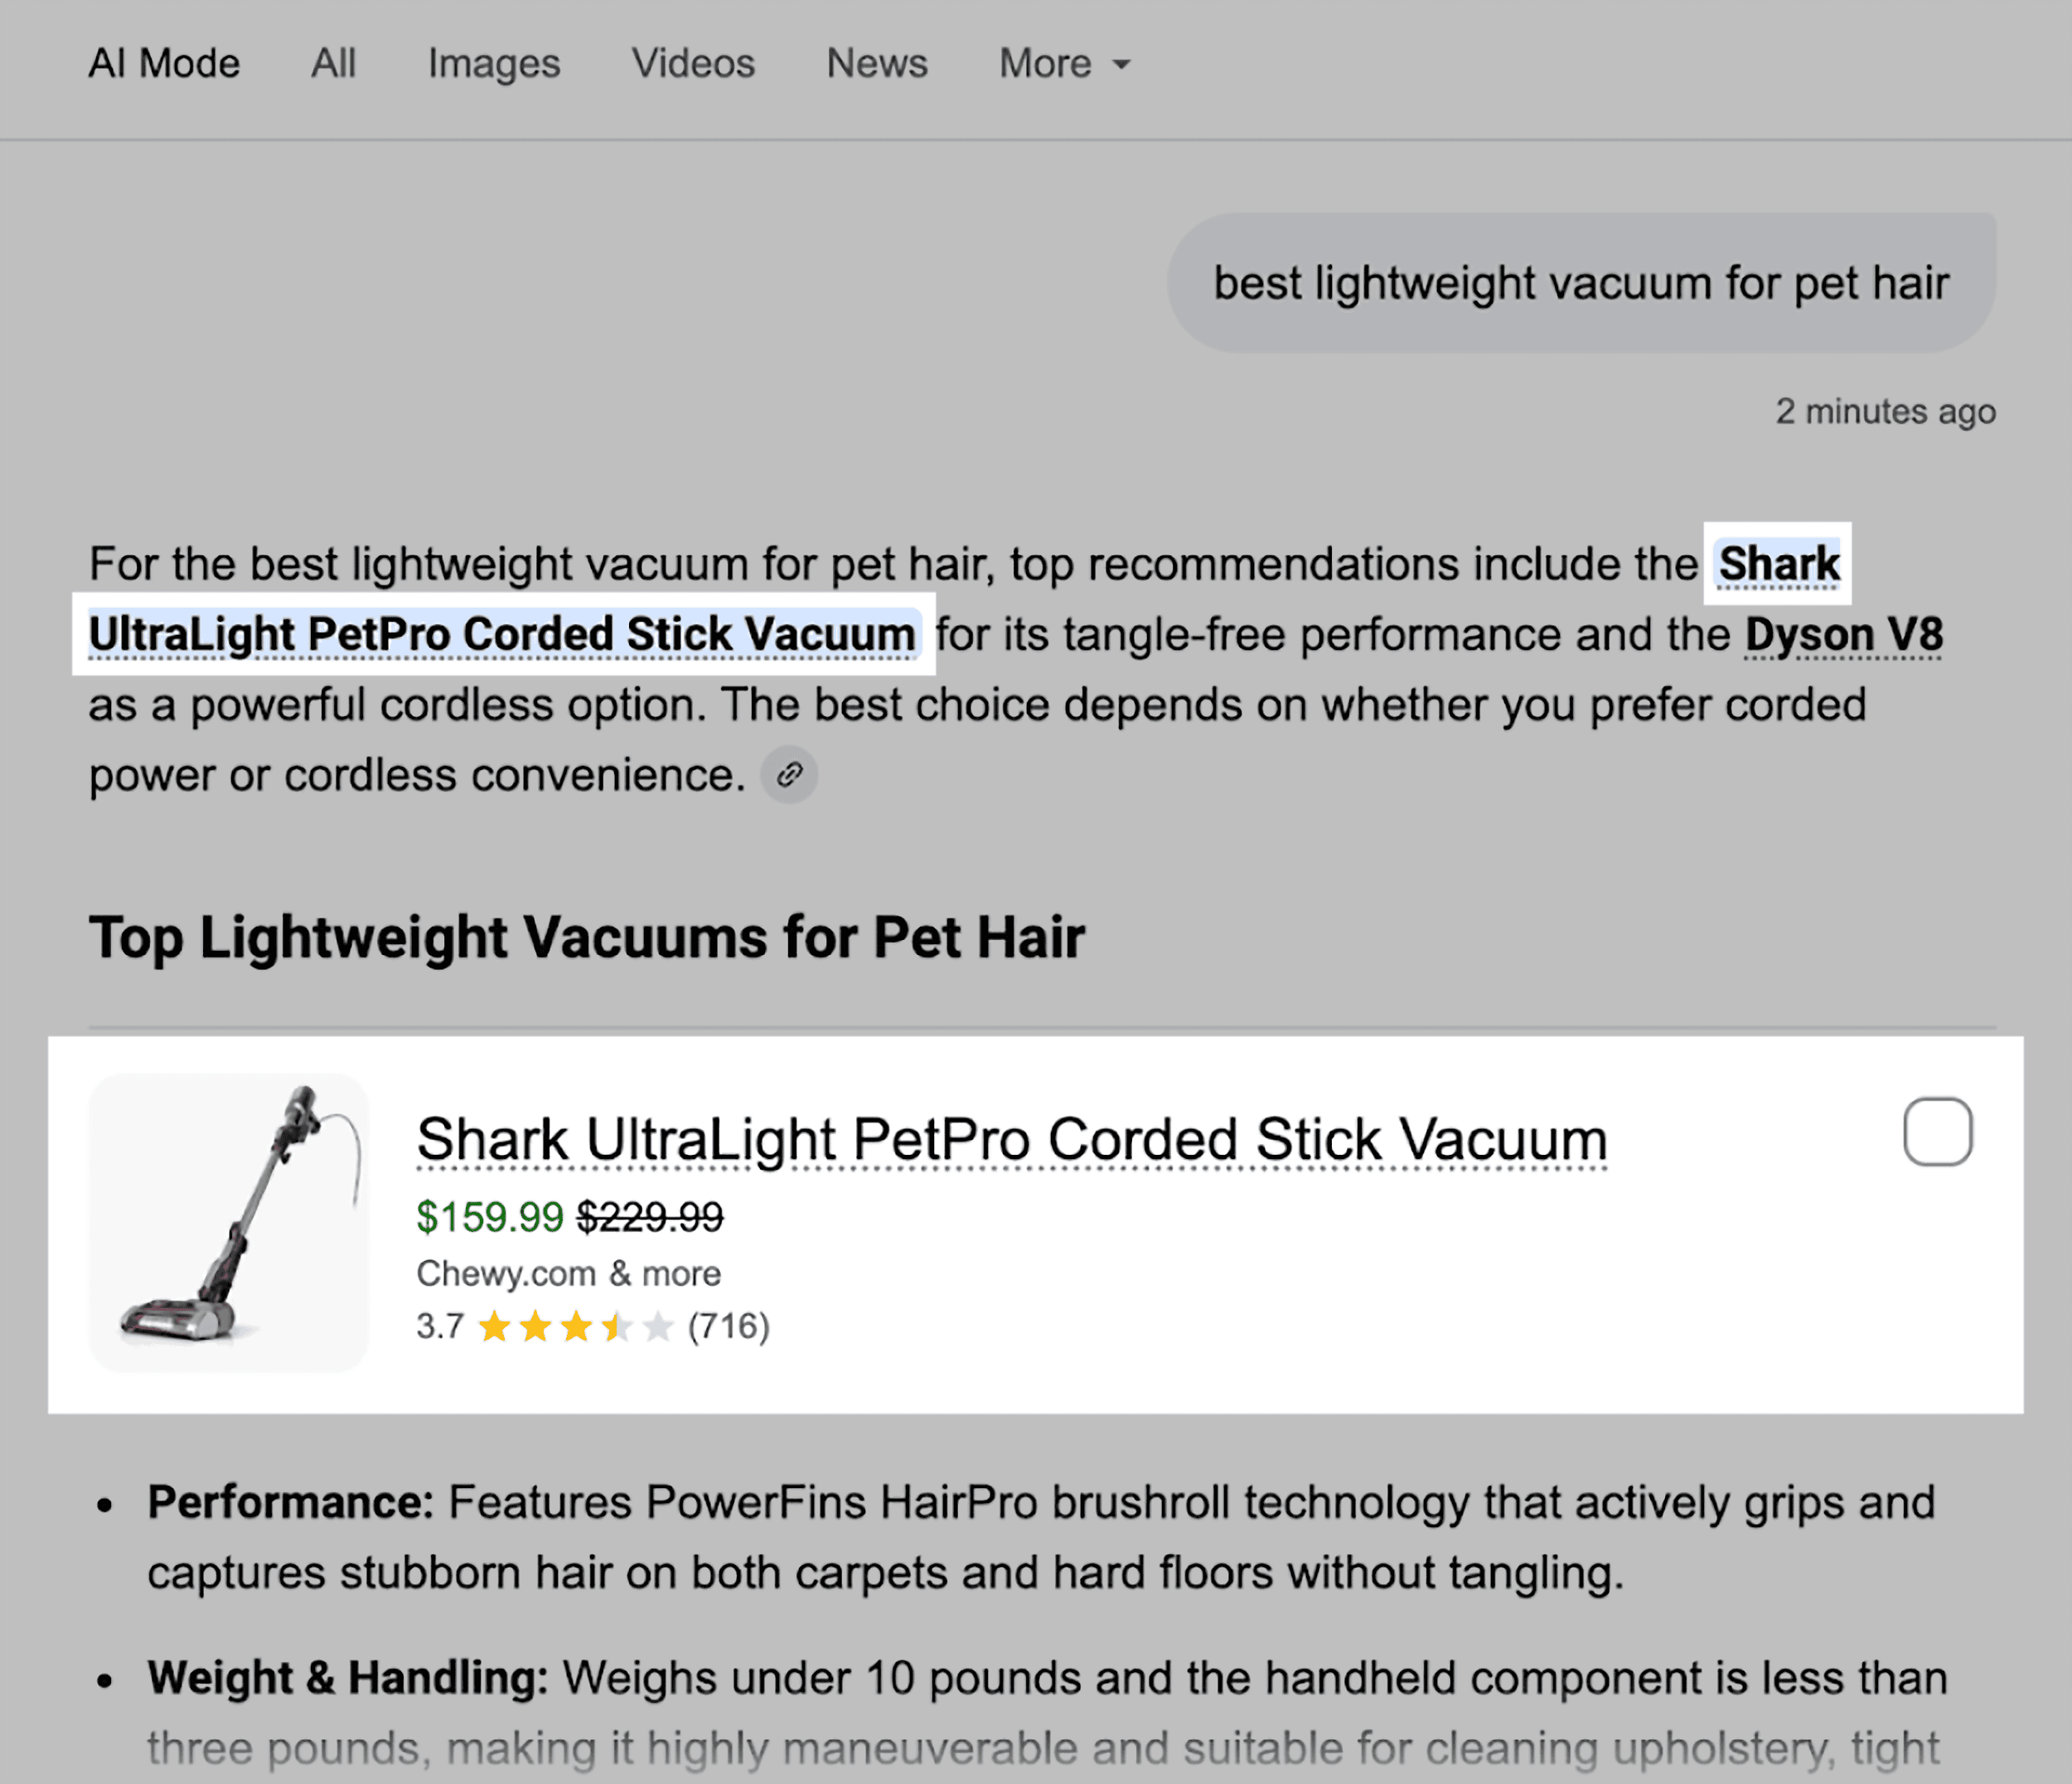
Task: Select the All search tab
Action: click(x=334, y=64)
